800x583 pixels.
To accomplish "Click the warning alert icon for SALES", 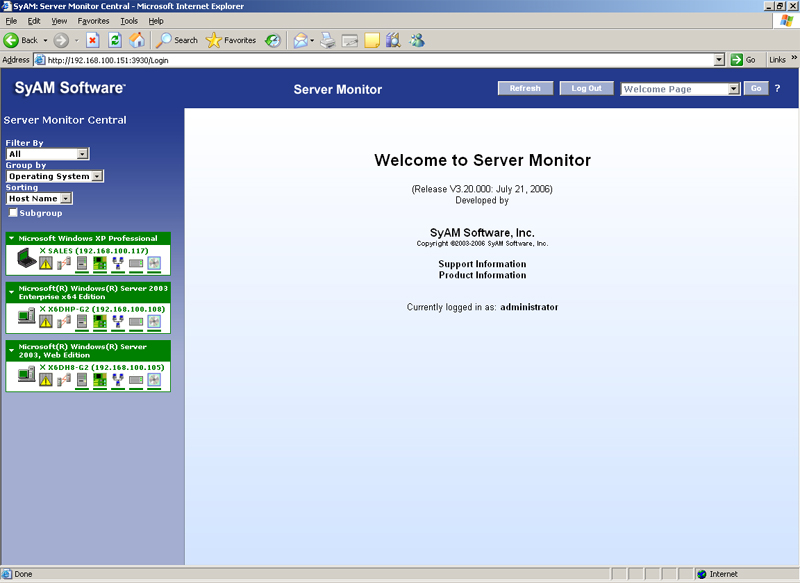I will click(x=45, y=264).
